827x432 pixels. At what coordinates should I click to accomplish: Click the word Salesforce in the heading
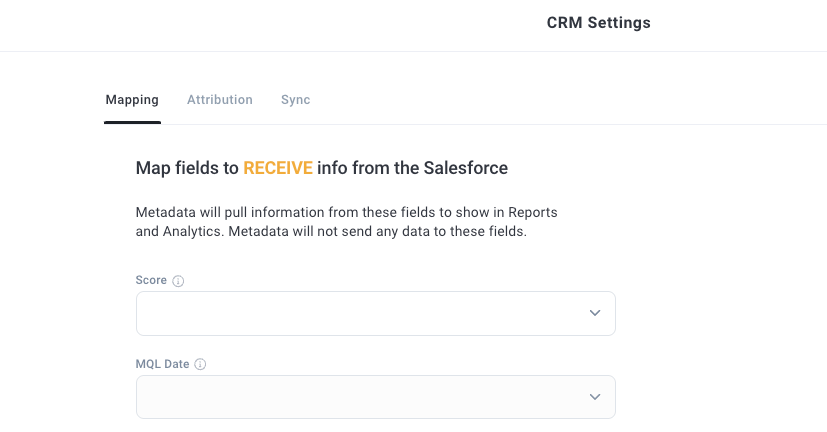click(x=466, y=168)
